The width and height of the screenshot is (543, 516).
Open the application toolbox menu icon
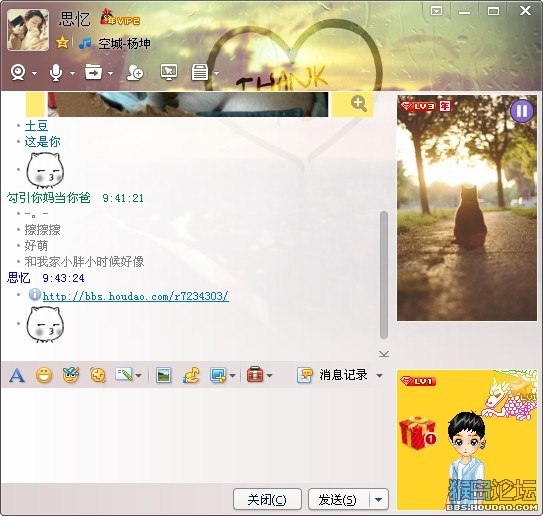pyautogui.click(x=255, y=375)
